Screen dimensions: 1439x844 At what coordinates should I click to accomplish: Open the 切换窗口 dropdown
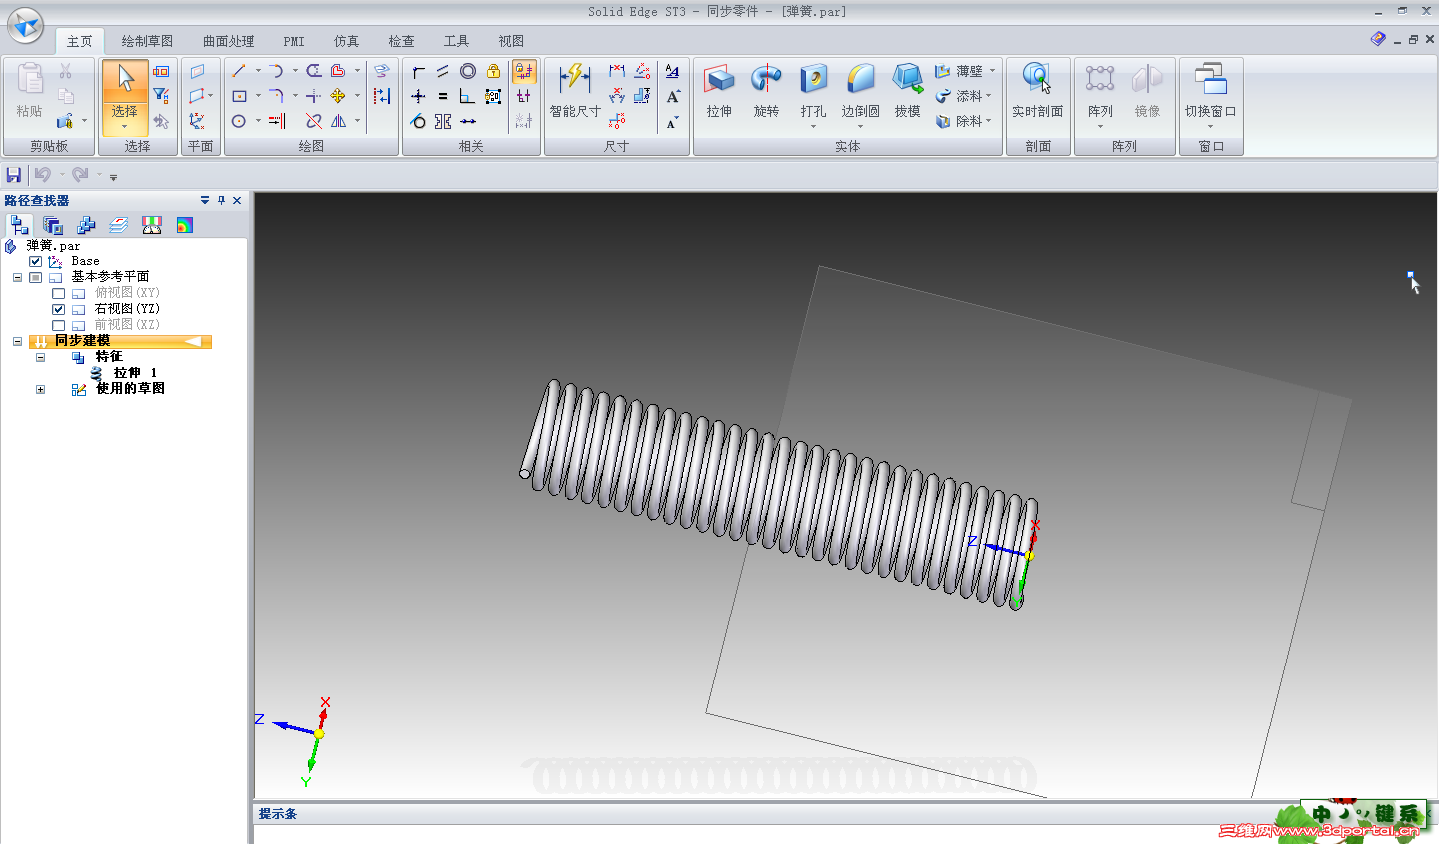pyautogui.click(x=1210, y=127)
